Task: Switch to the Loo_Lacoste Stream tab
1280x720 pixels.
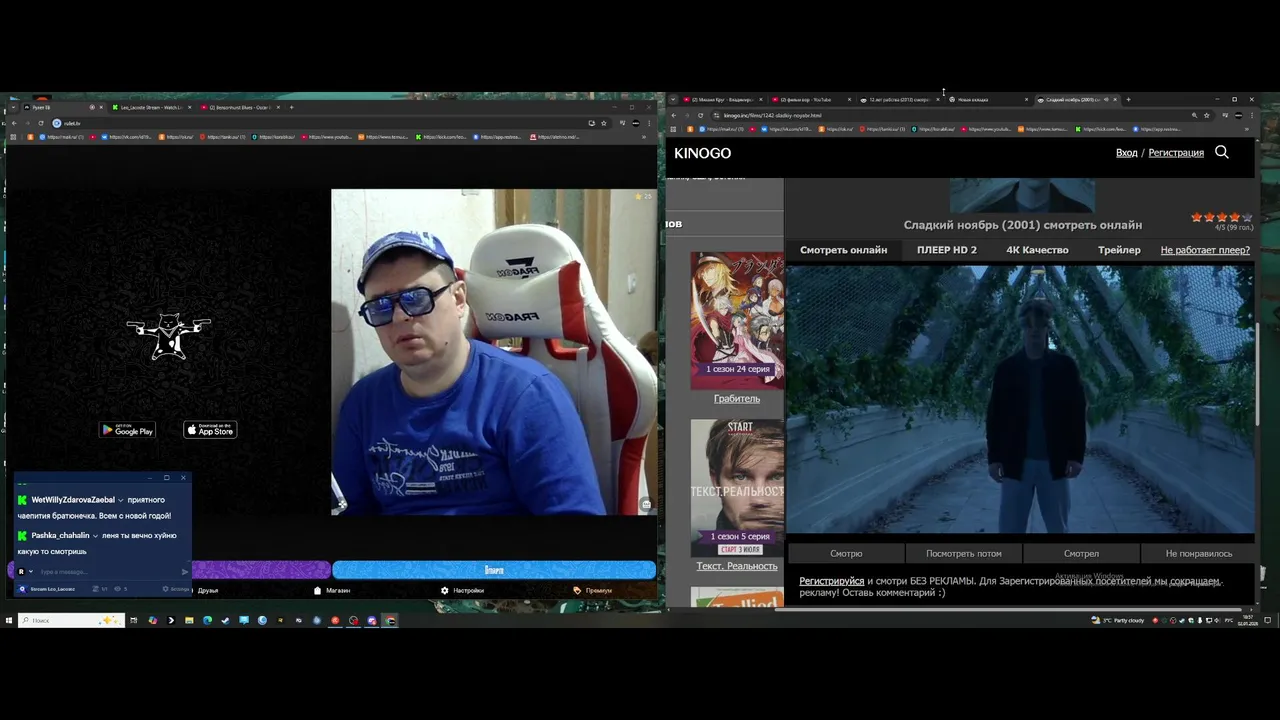Action: (150, 107)
